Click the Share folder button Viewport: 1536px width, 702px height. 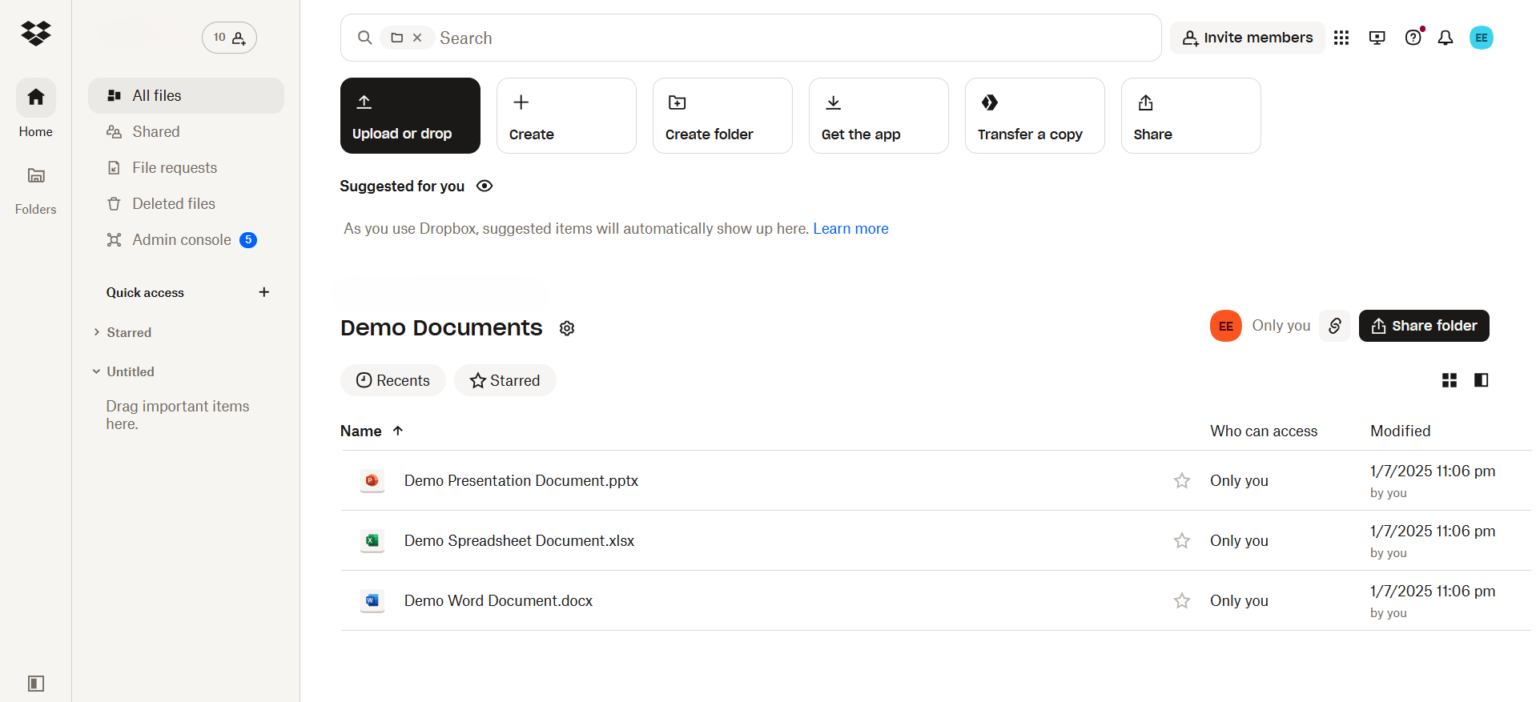point(1423,325)
